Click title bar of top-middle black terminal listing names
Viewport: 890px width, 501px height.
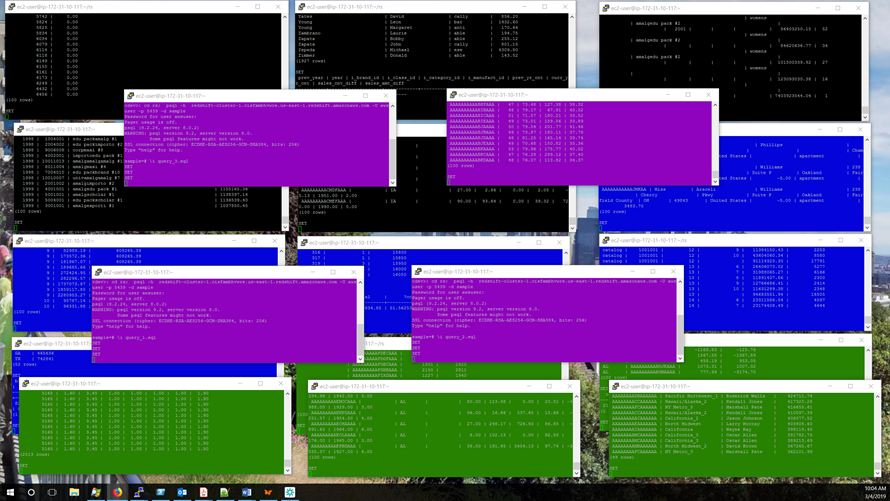420,6
